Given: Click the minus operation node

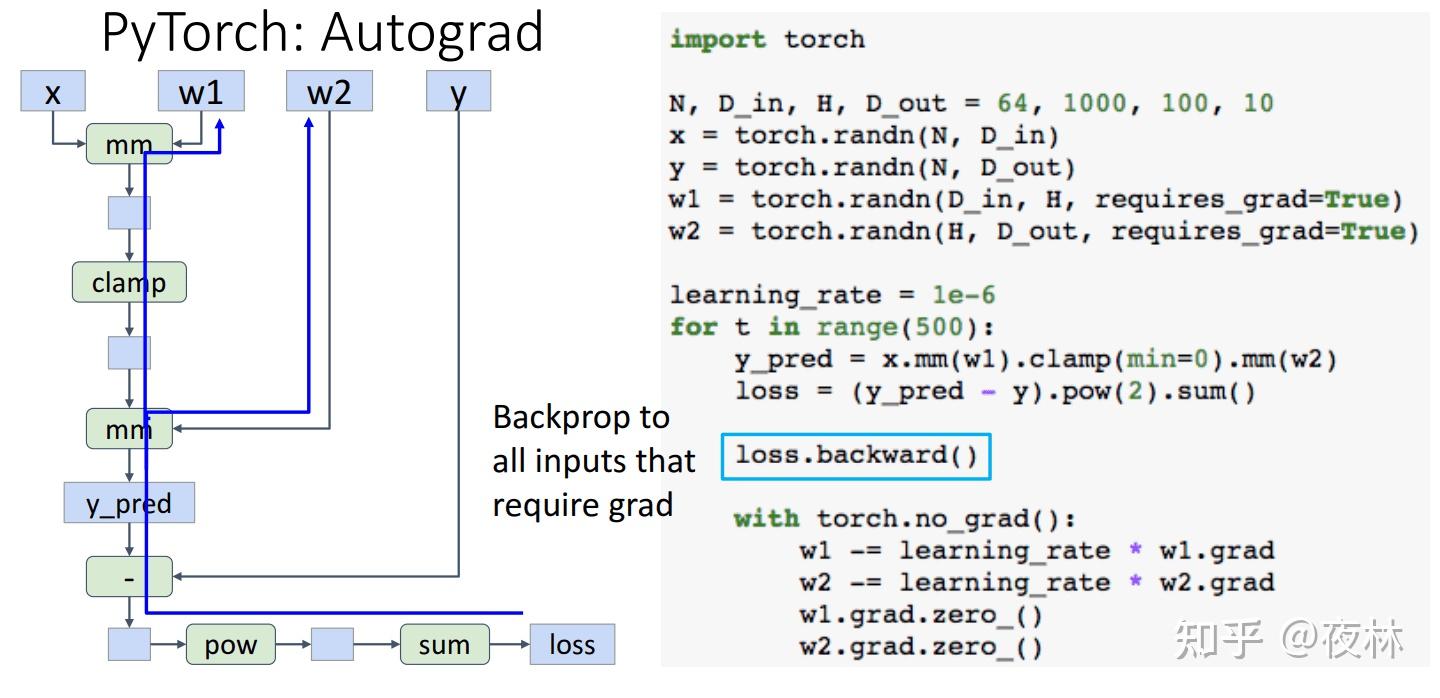Looking at the screenshot, I should coord(129,577).
